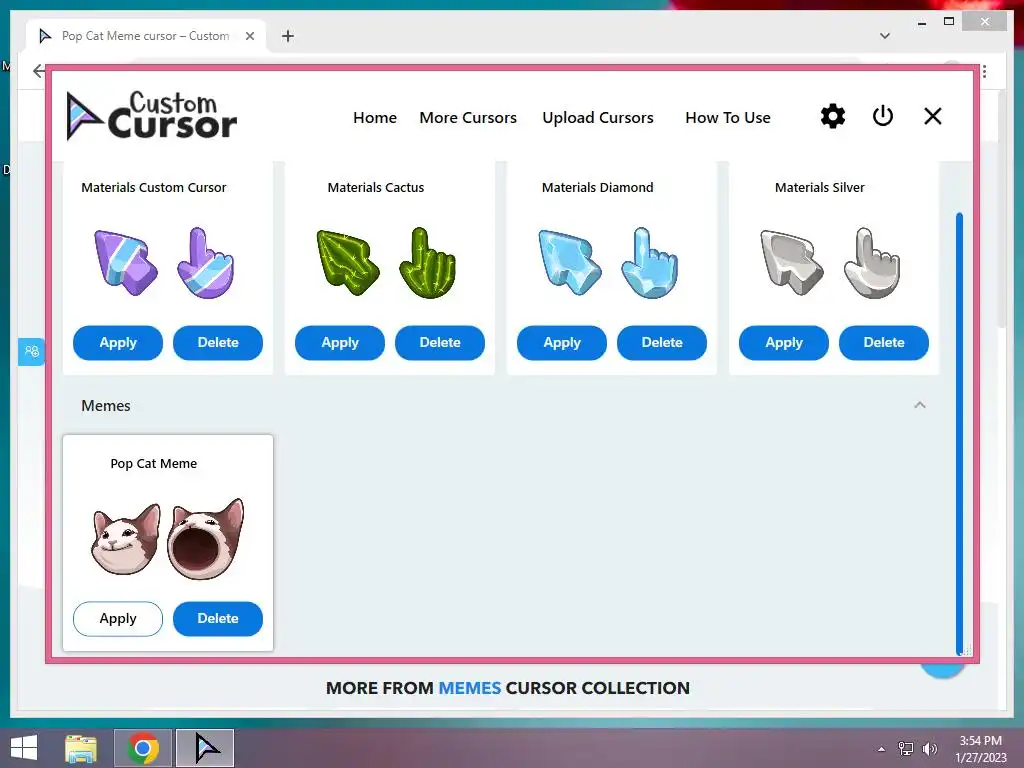The width and height of the screenshot is (1024, 768).
Task: Show hidden system tray icons
Action: coord(881,749)
